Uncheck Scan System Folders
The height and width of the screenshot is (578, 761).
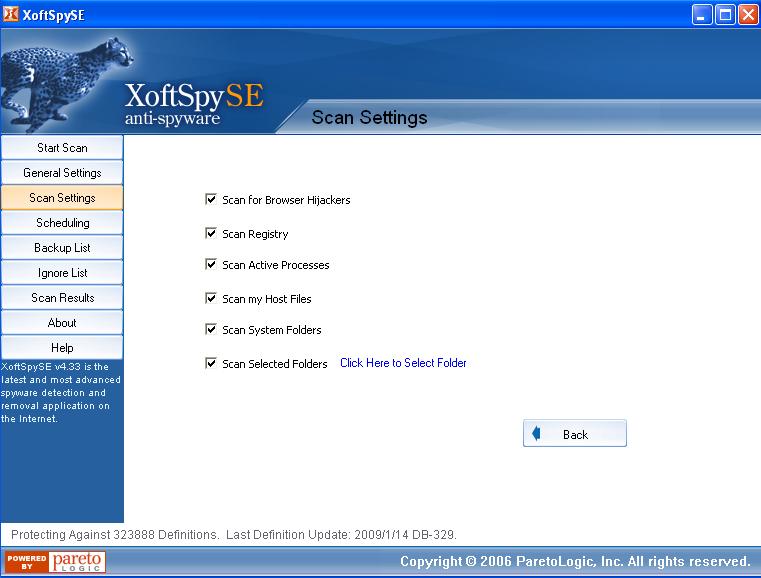[x=211, y=330]
